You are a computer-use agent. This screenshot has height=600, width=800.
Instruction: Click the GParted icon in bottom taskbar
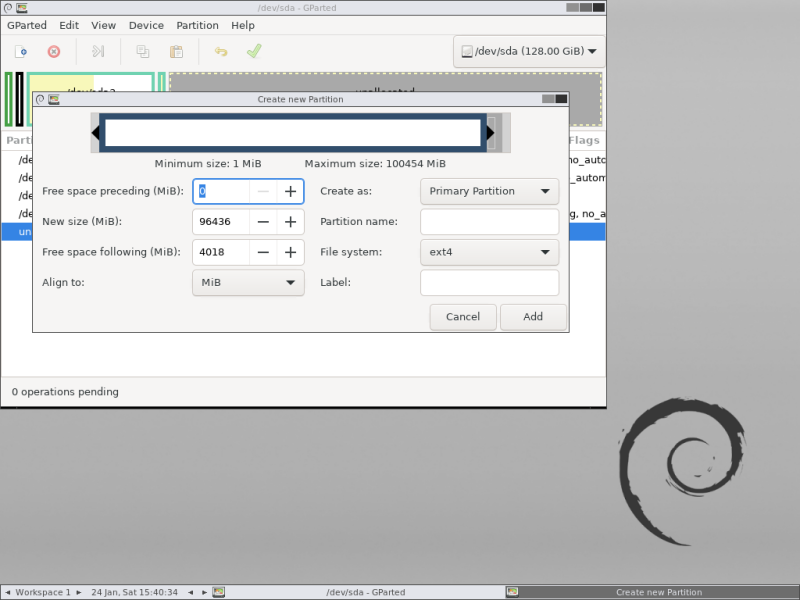(x=218, y=592)
